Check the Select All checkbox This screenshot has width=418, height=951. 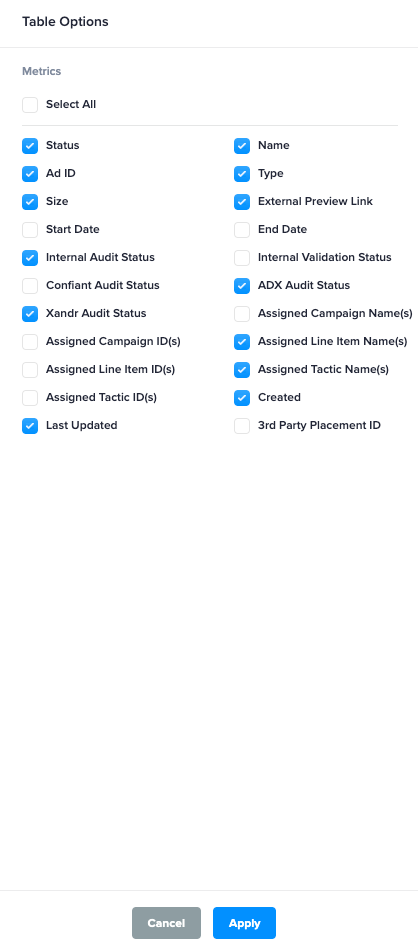[30, 105]
